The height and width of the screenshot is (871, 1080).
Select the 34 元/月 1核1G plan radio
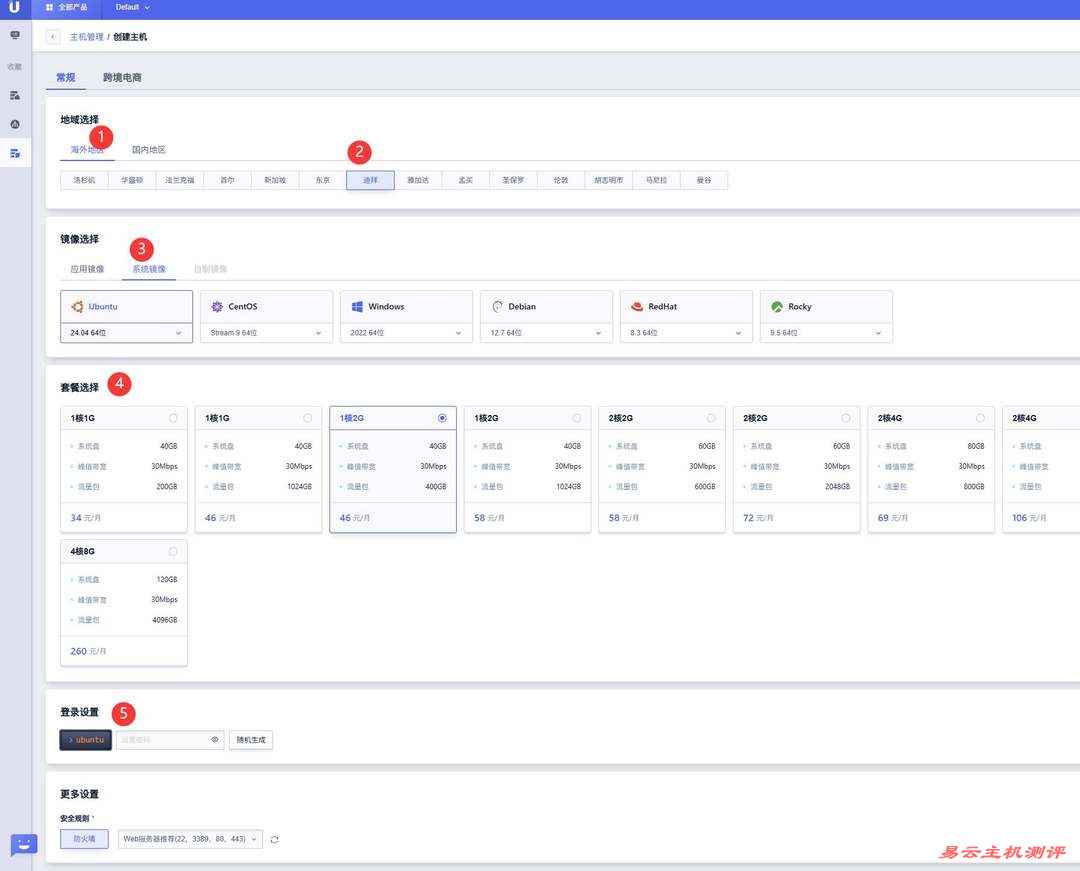coord(173,418)
